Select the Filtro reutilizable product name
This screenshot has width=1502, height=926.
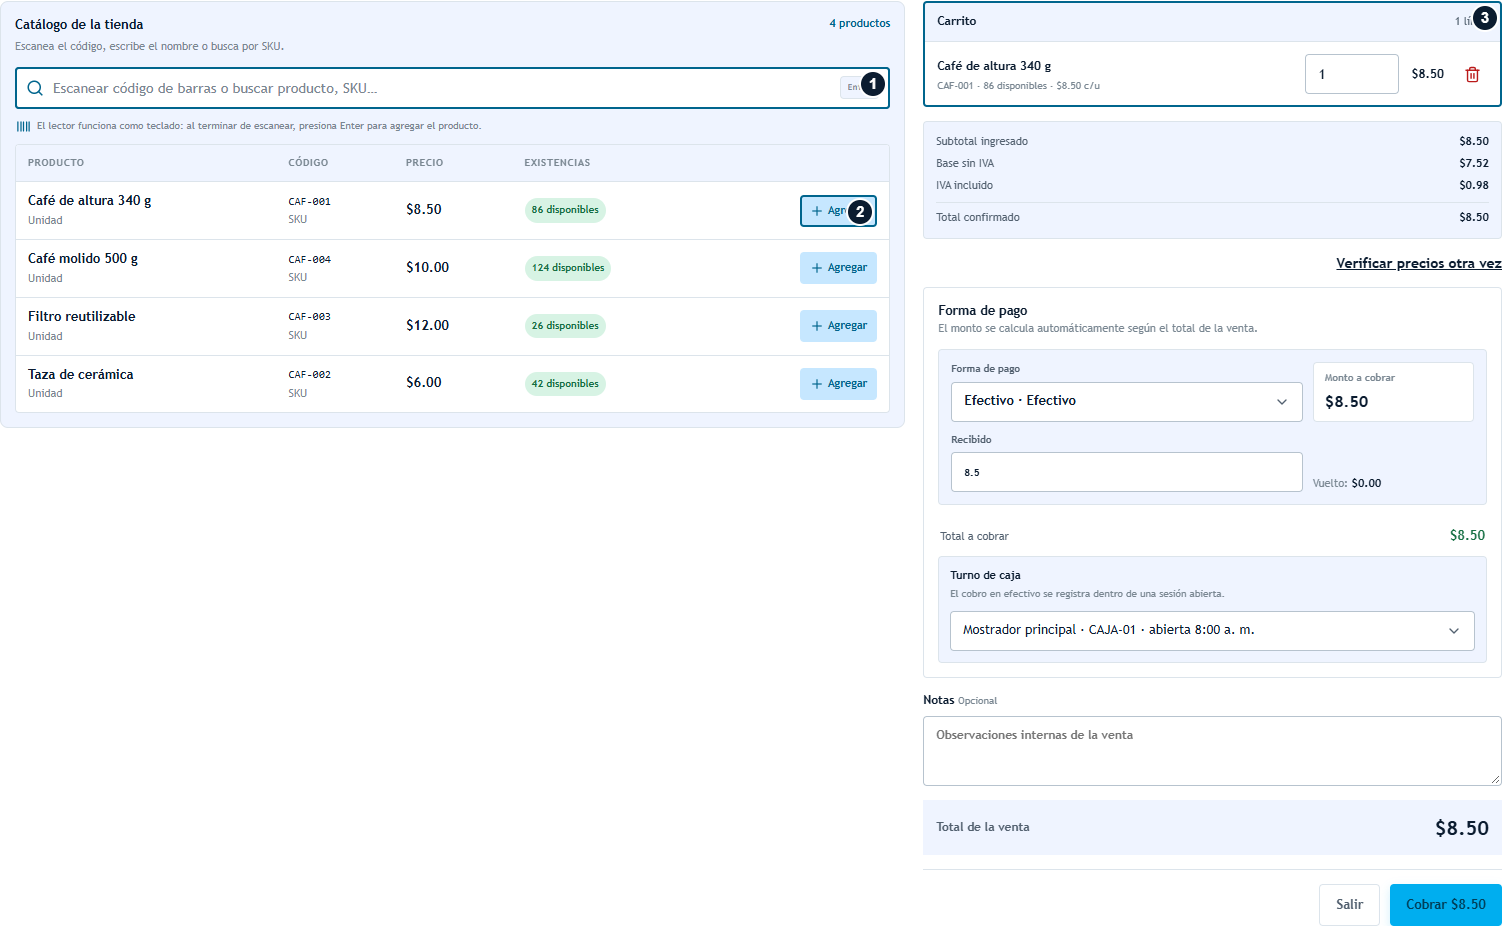pos(82,316)
